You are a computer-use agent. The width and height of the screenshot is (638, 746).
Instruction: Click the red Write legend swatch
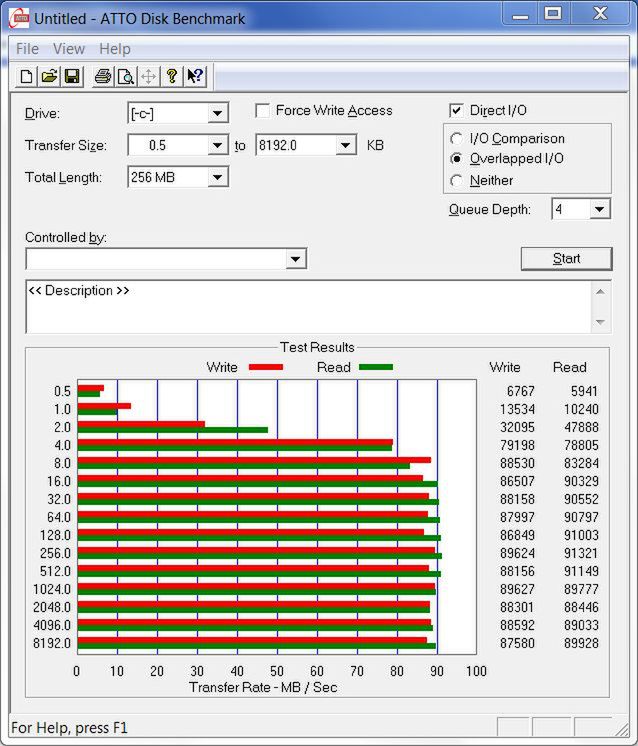tap(266, 367)
